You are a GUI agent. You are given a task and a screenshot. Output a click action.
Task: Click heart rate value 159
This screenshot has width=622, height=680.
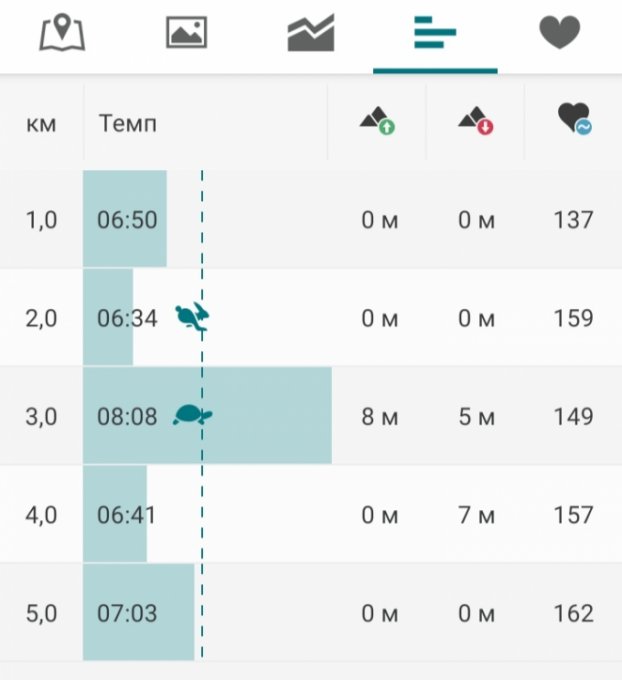click(x=573, y=319)
